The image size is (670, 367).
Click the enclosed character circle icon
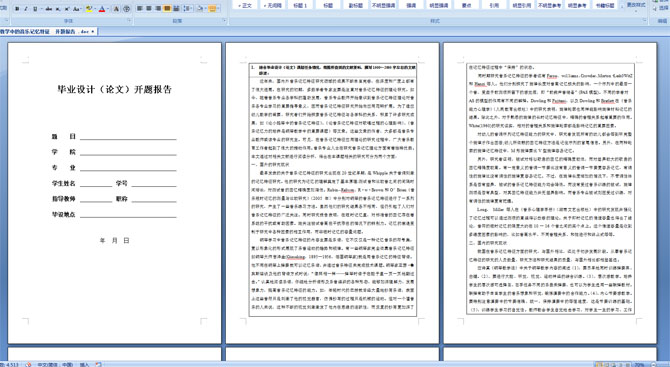coord(127,9)
